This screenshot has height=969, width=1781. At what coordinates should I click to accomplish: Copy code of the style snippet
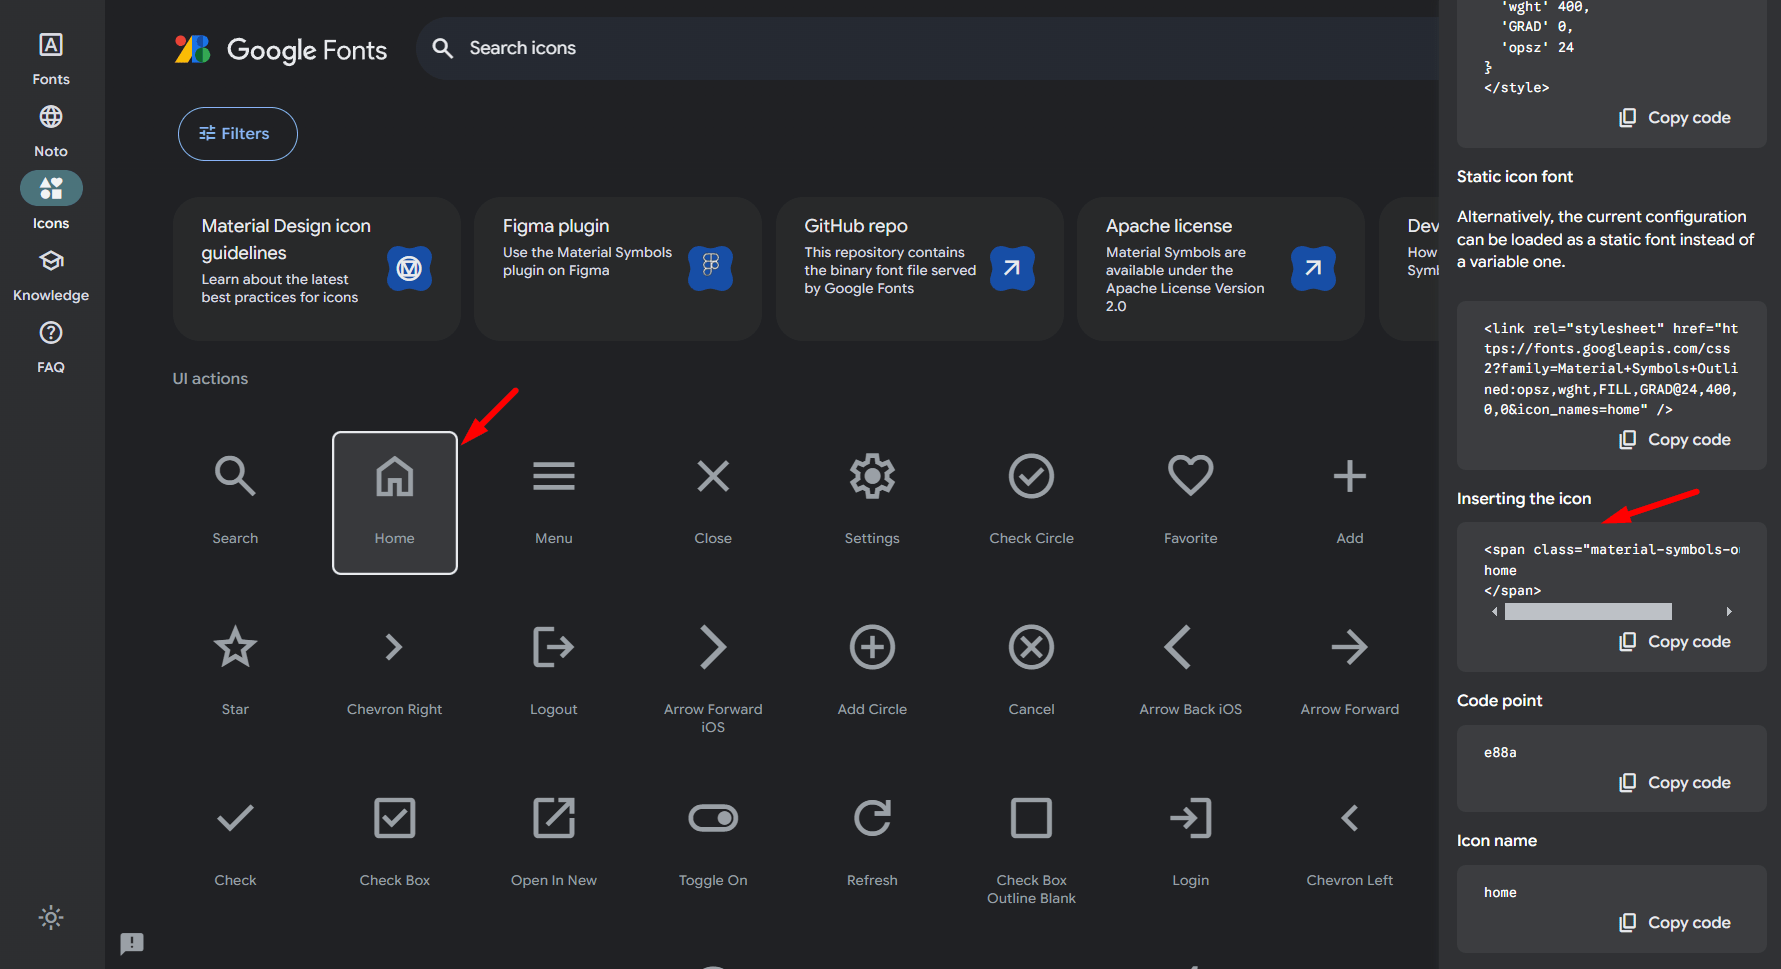[x=1675, y=118]
